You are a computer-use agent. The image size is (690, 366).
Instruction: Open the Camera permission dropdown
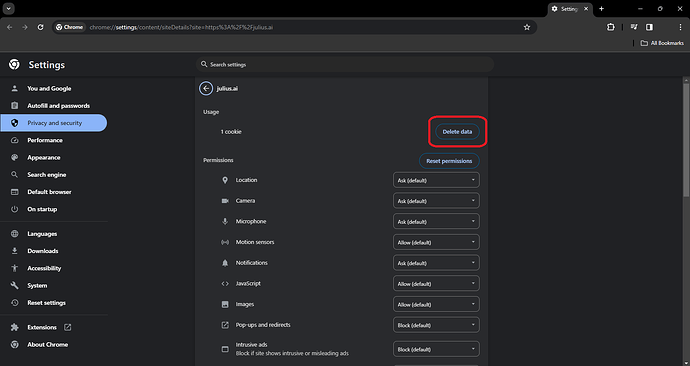[436, 201]
